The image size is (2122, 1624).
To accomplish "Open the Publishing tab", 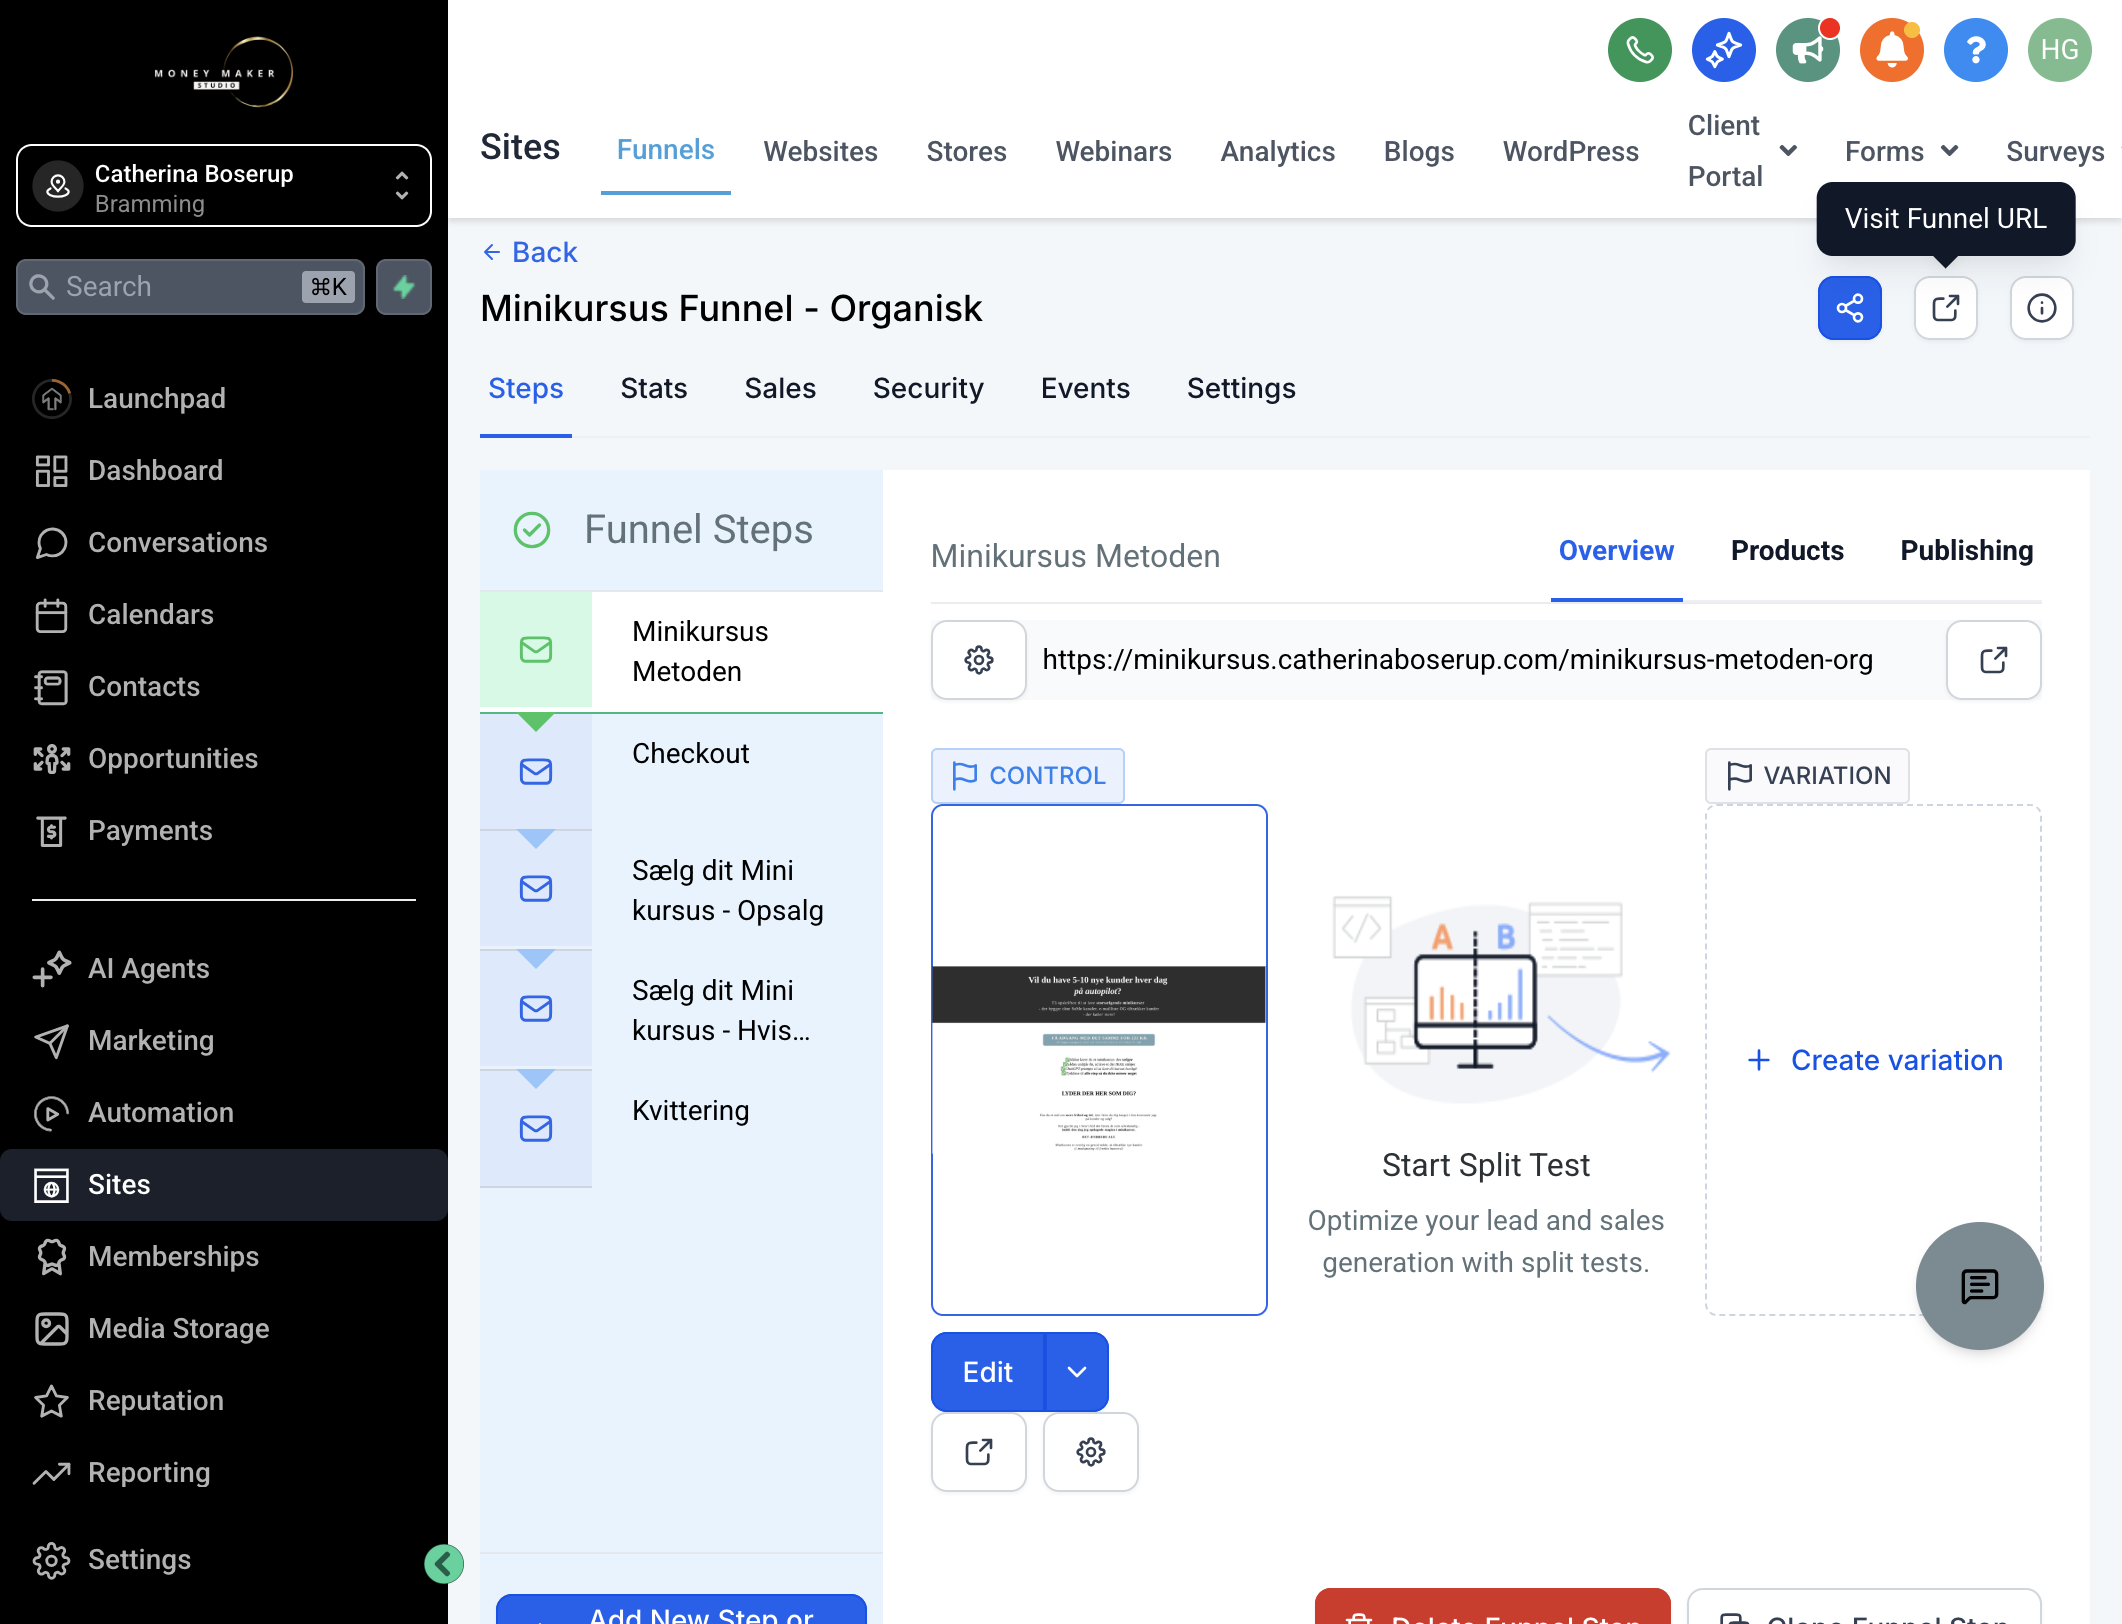I will pyautogui.click(x=1966, y=550).
